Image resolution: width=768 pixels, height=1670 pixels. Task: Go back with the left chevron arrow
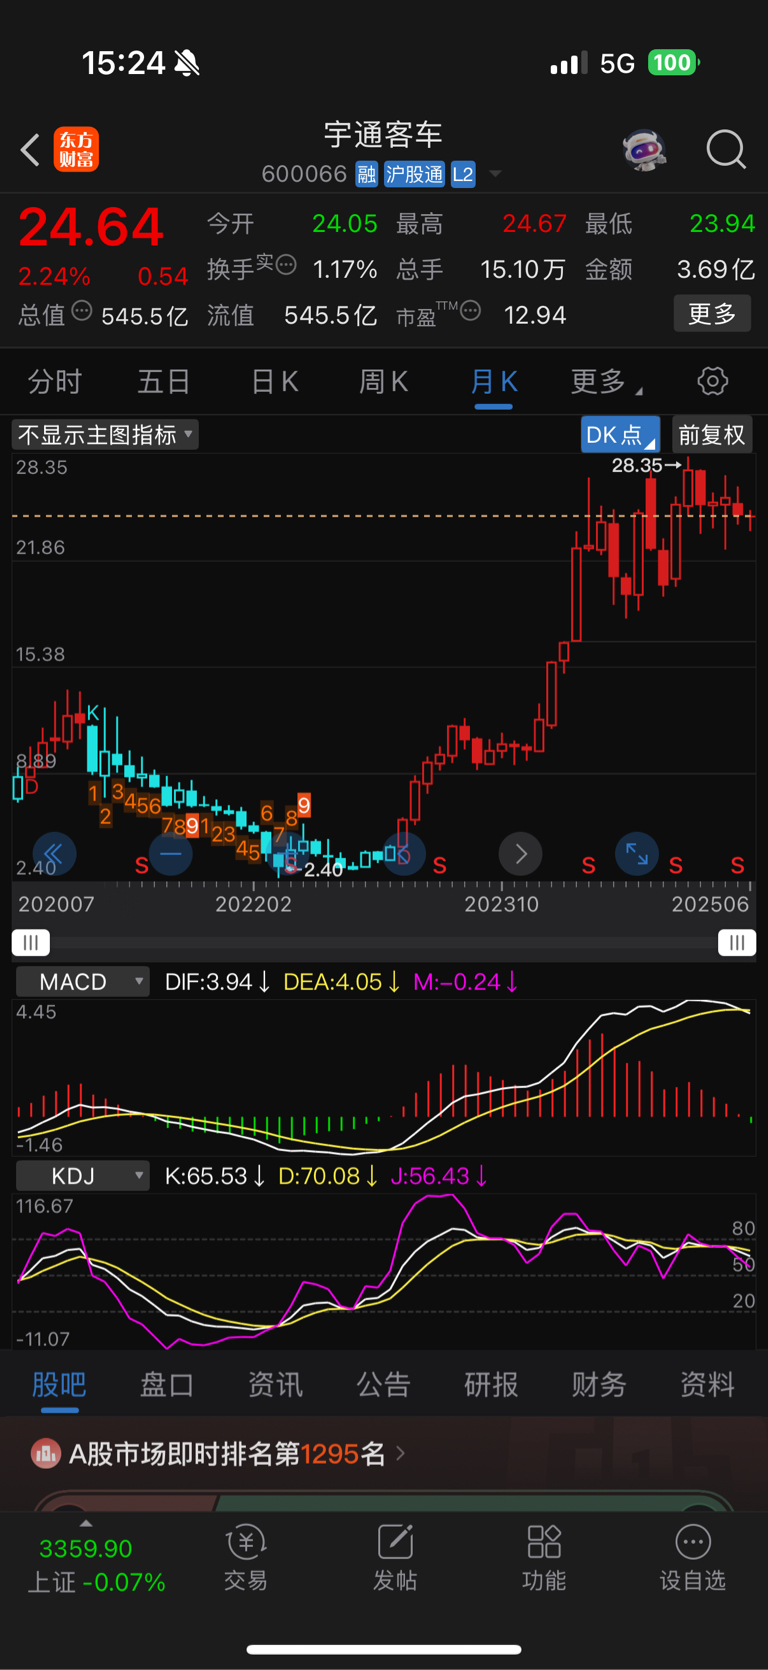point(30,150)
